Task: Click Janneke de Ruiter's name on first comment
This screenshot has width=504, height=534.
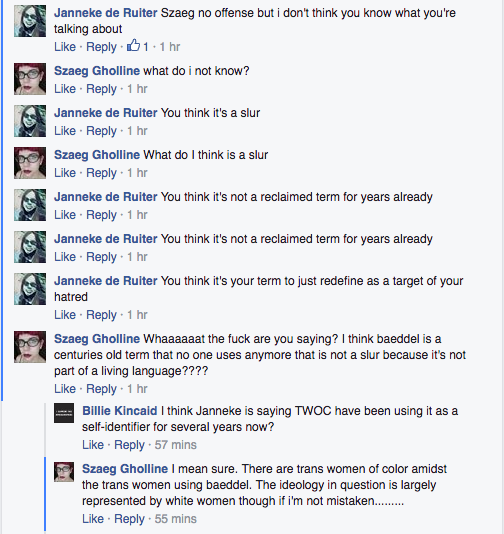Action: point(106,13)
